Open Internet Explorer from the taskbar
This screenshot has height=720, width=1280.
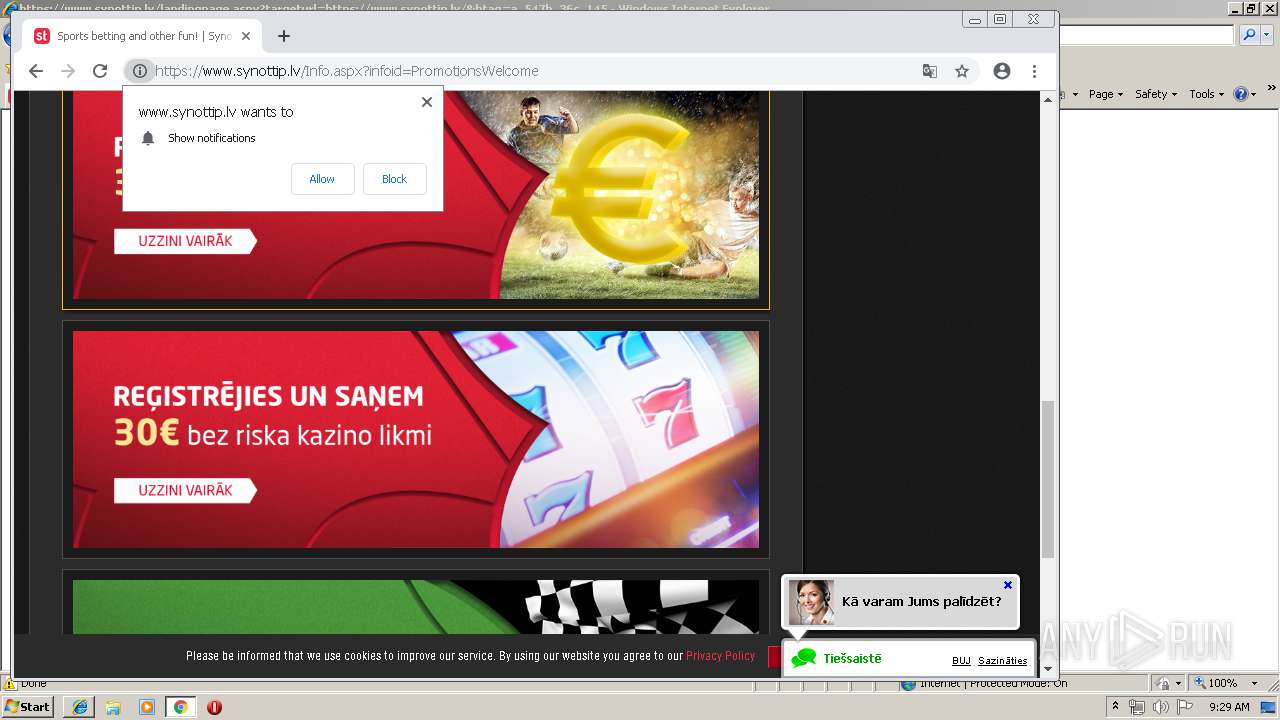80,707
